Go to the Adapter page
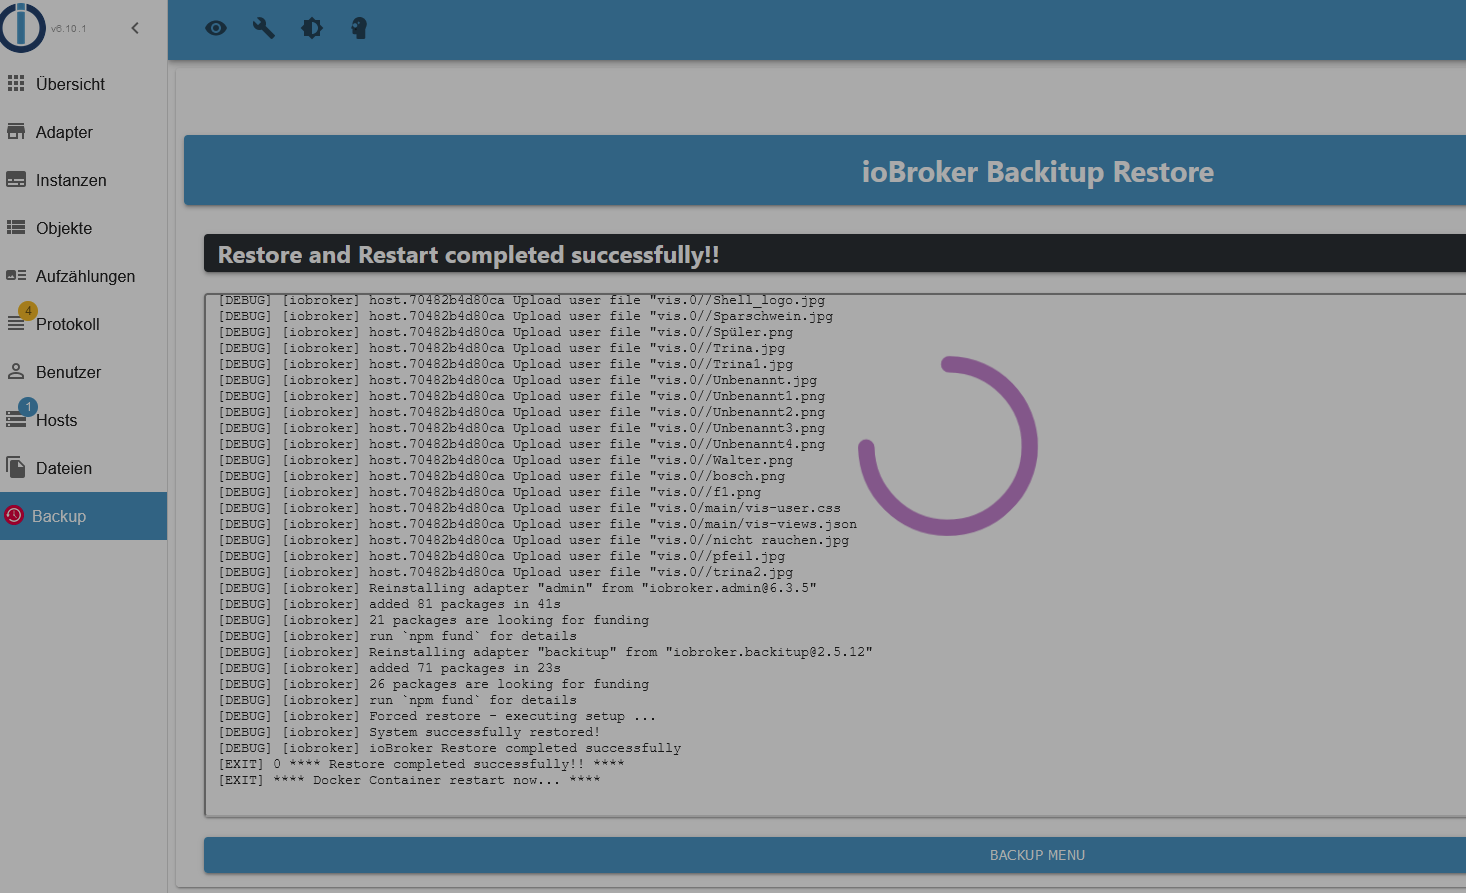 (x=83, y=132)
